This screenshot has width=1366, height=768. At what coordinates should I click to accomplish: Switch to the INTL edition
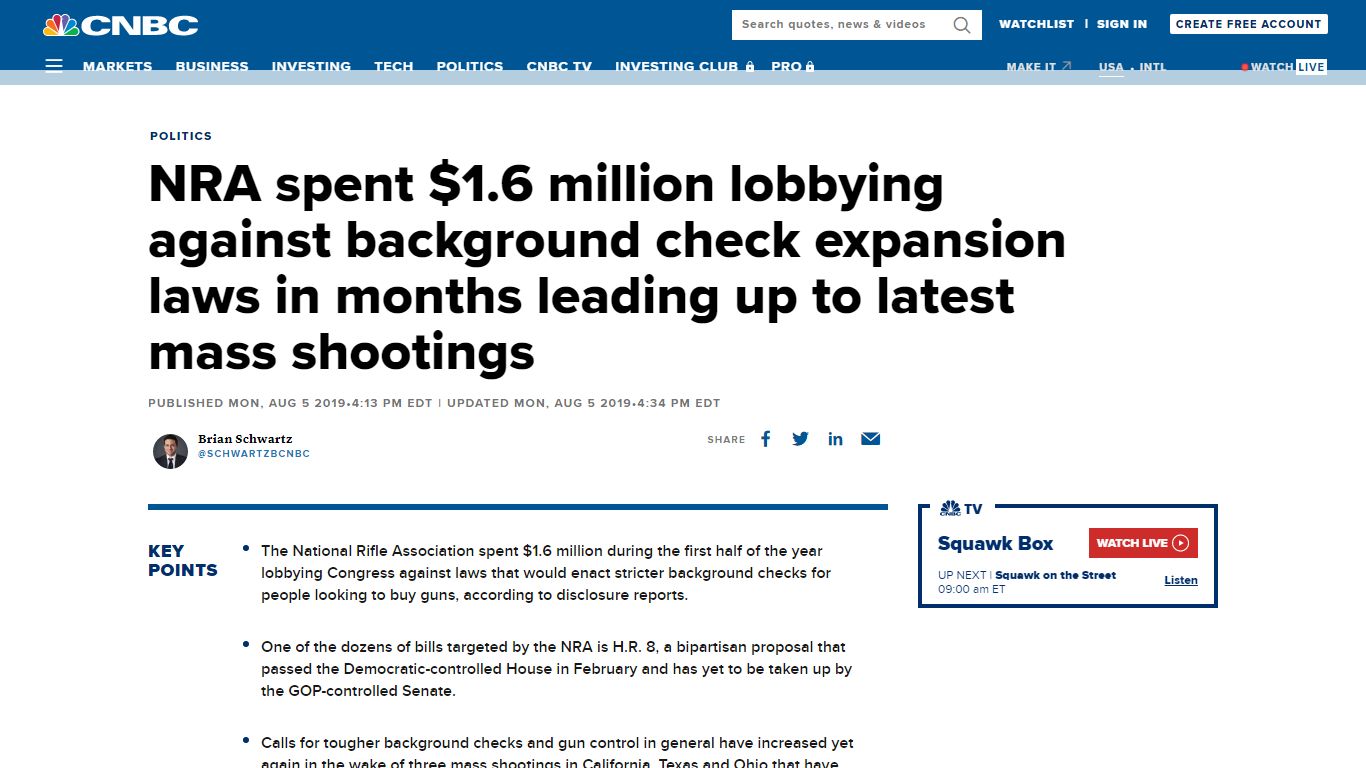click(1153, 67)
